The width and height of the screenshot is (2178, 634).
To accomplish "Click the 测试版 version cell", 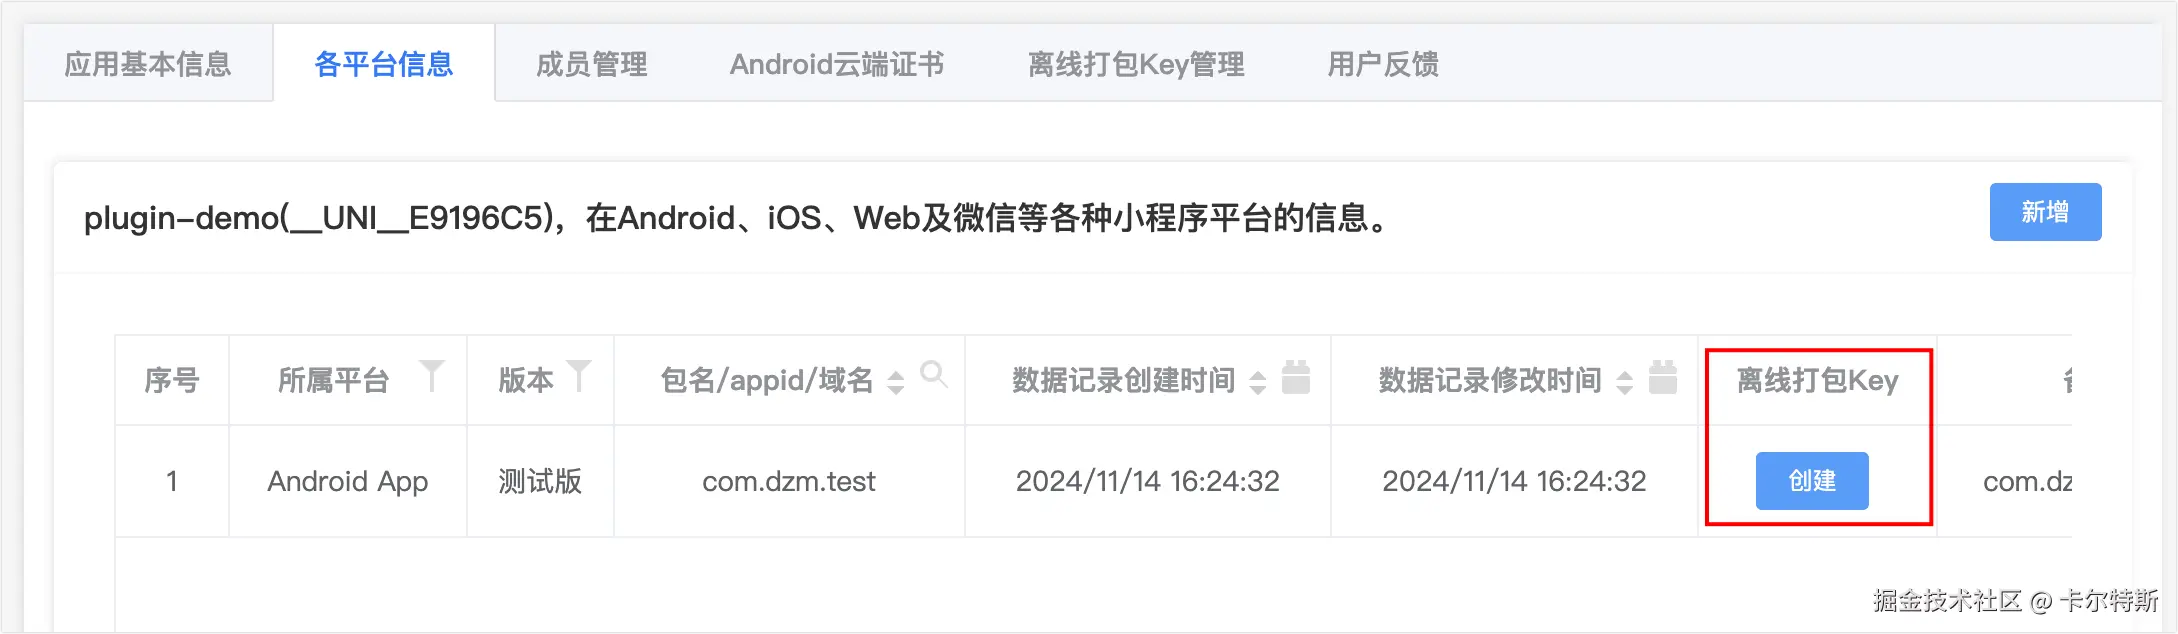I will 540,482.
